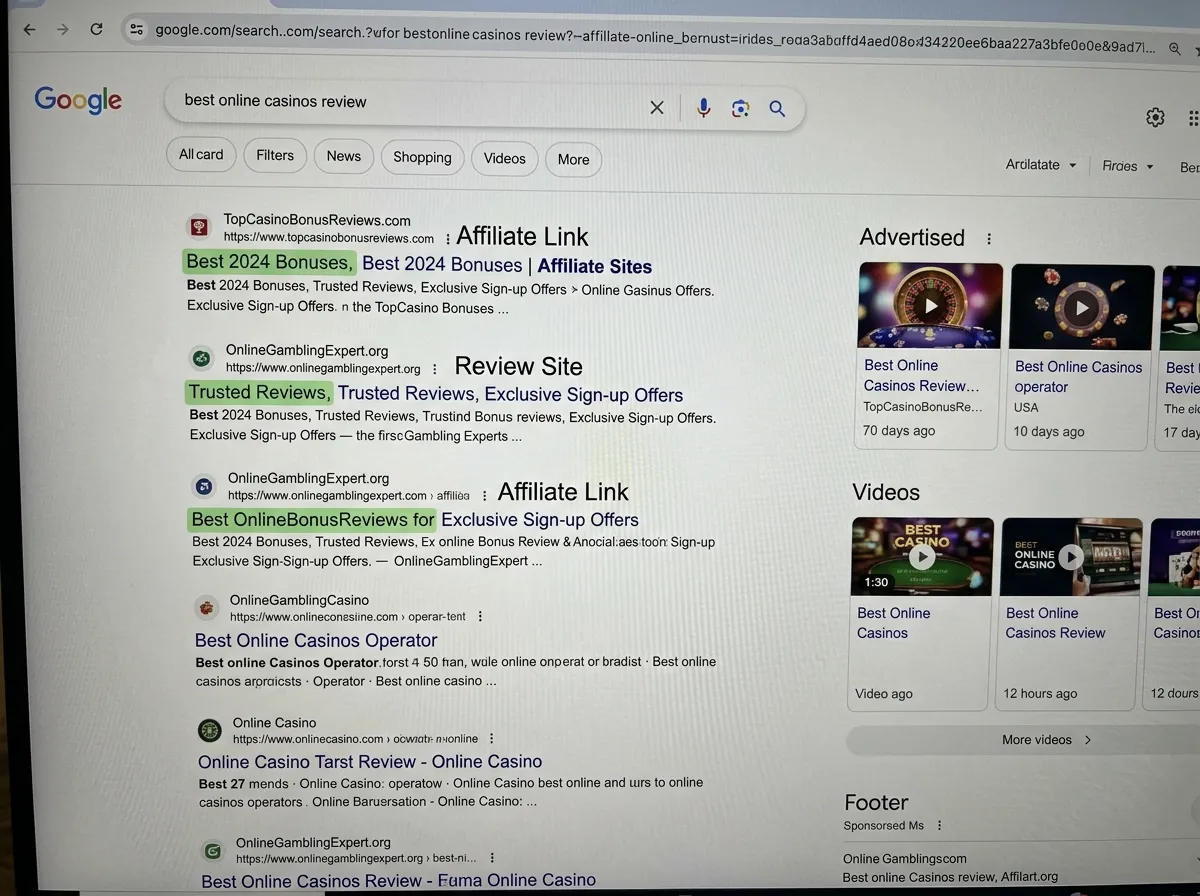Expand the Frdes dropdown
Screen dimensions: 1200x896
pos(1128,166)
